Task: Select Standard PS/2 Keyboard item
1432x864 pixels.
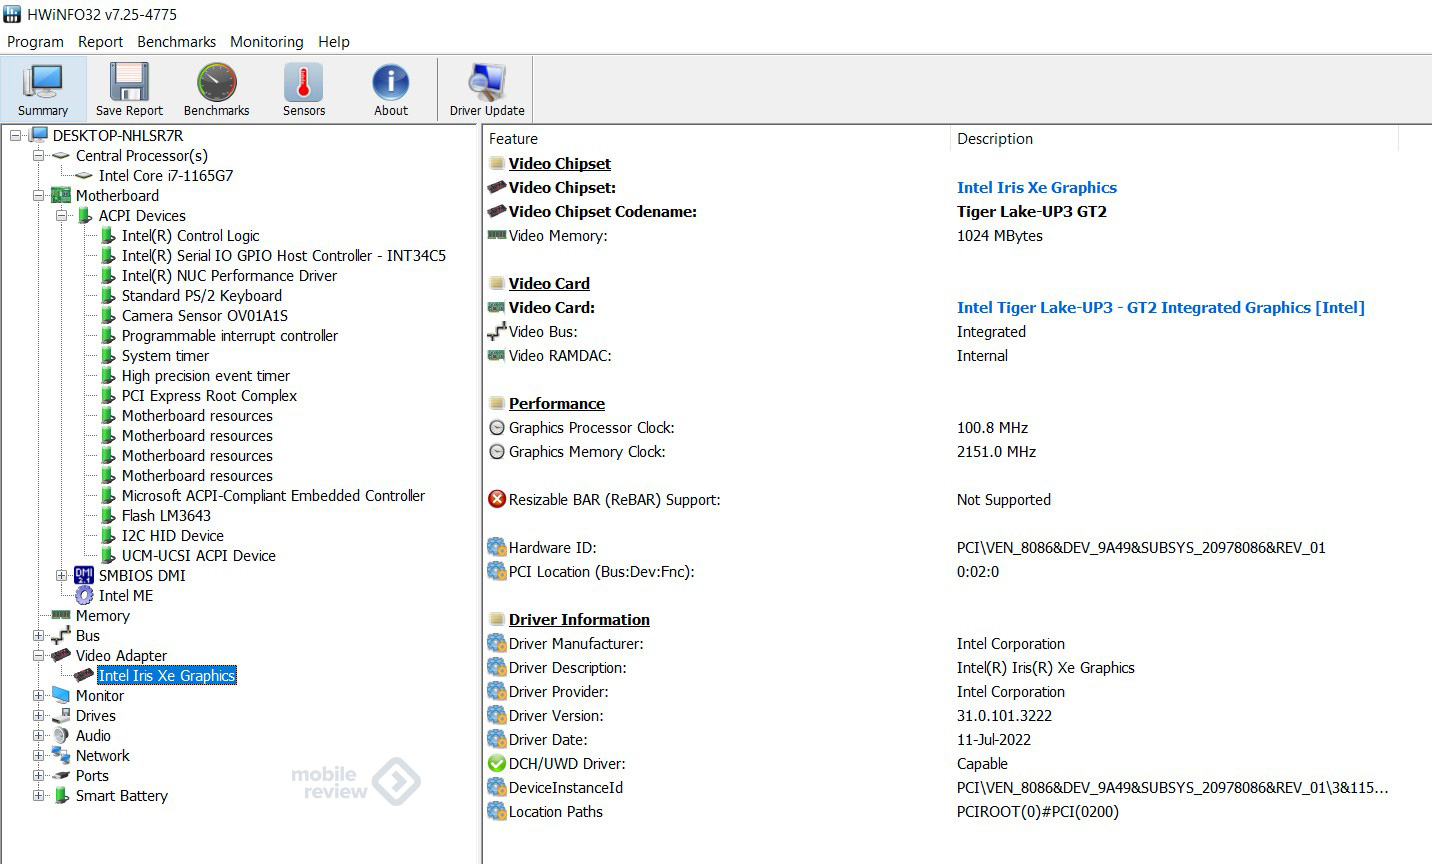Action: 201,295
